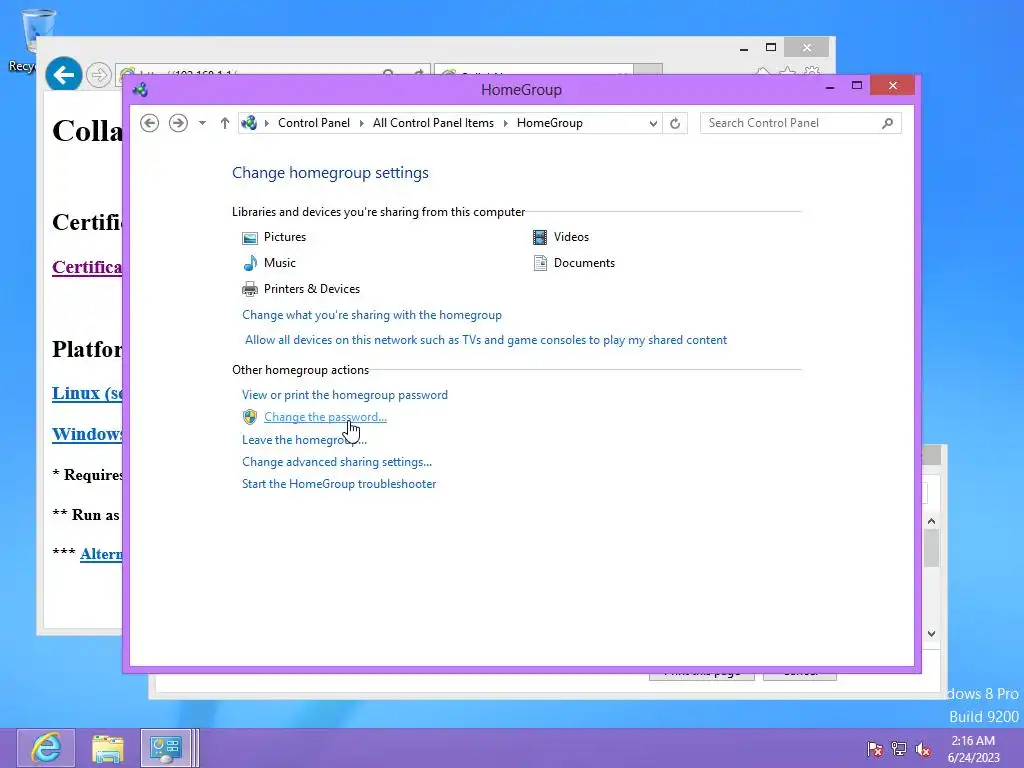
Task: Click the Videos library icon
Action: click(539, 237)
